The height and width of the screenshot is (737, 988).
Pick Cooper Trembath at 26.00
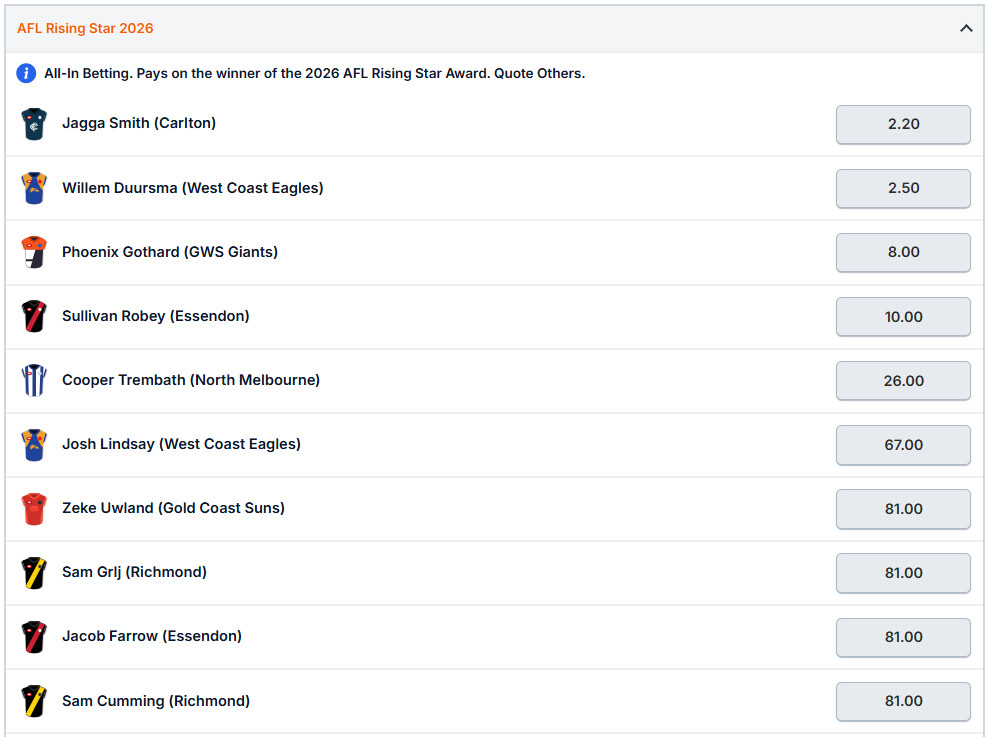pyautogui.click(x=903, y=380)
